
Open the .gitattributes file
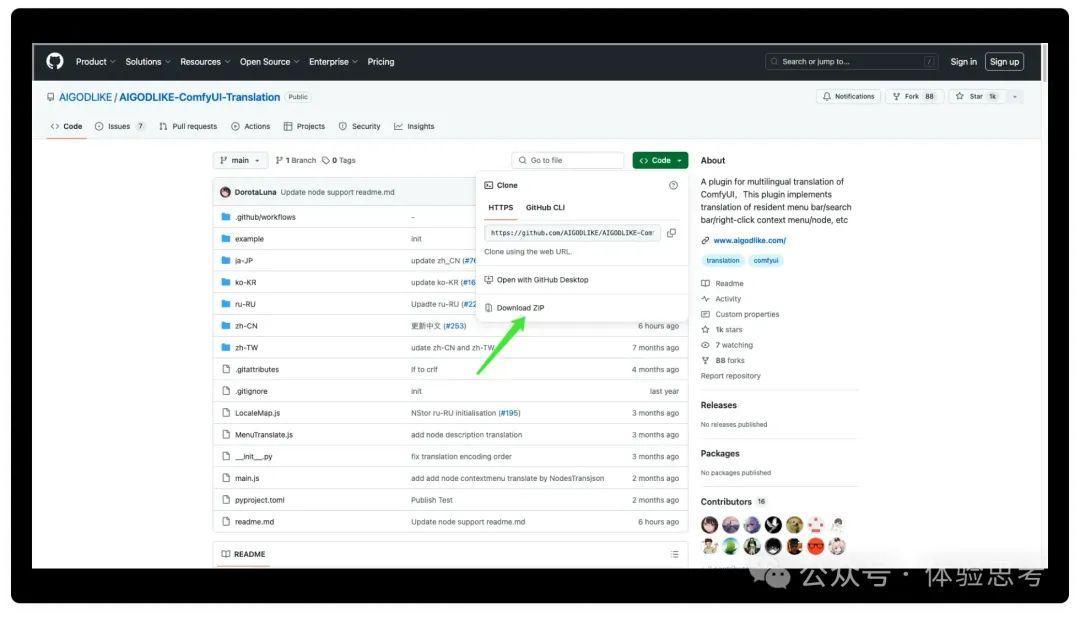pyautogui.click(x=257, y=370)
